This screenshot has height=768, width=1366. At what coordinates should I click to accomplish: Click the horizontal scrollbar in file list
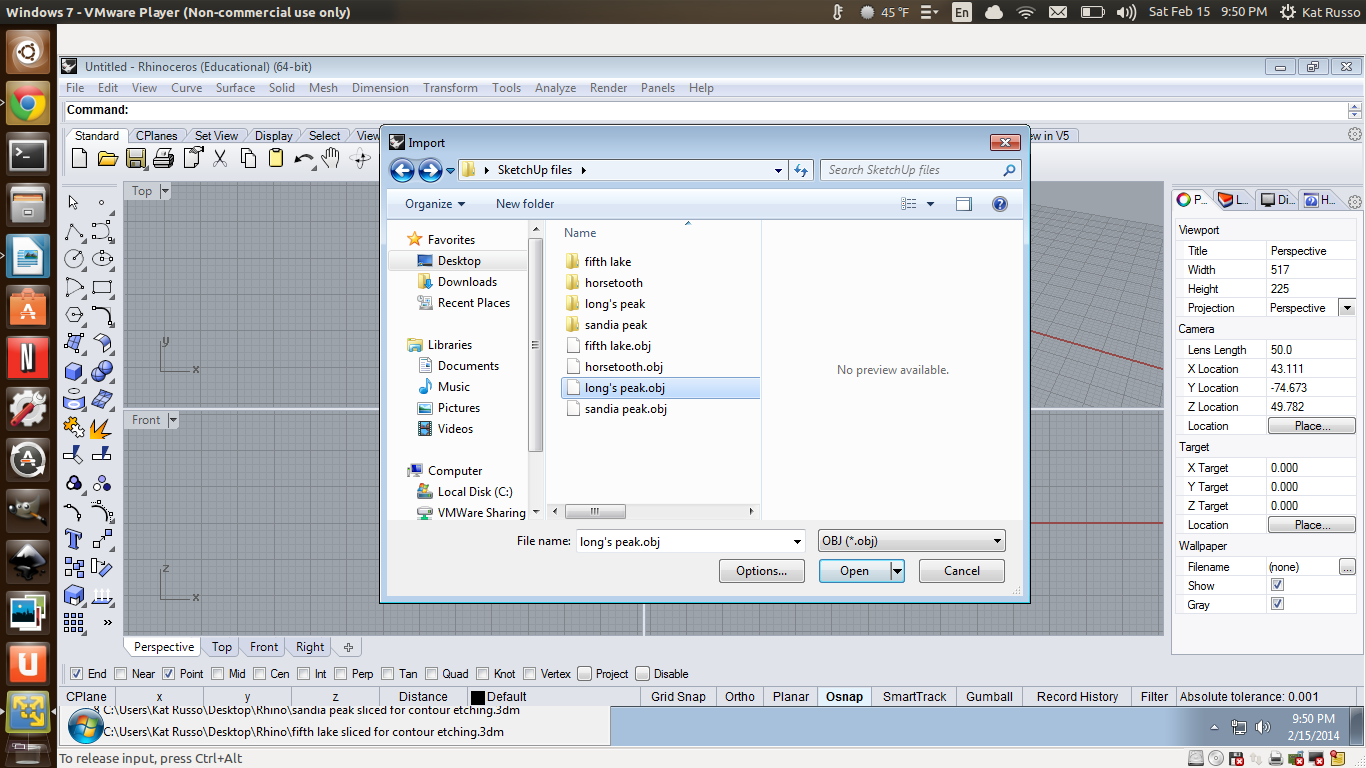coord(593,511)
